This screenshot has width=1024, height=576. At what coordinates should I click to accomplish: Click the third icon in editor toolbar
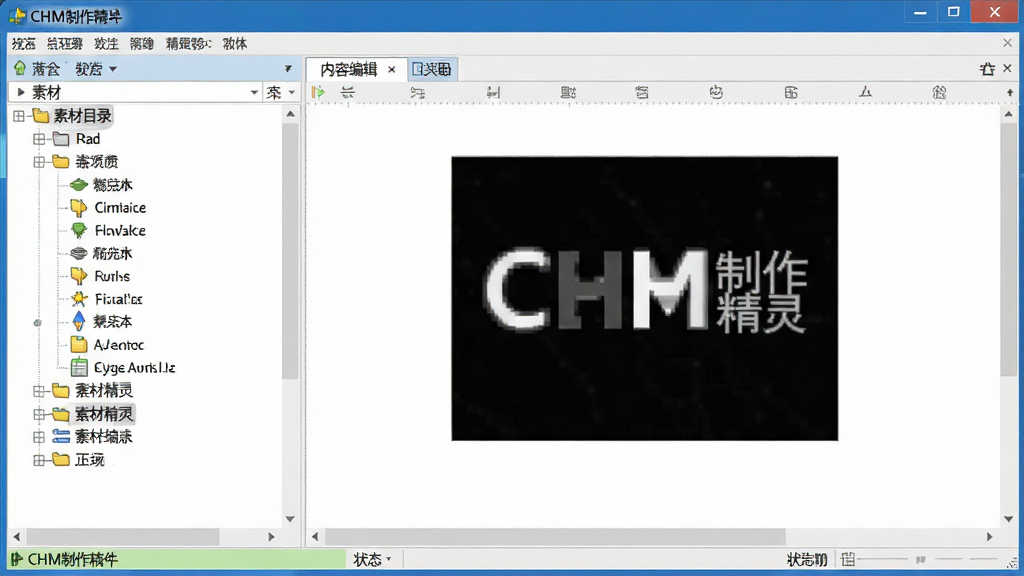[x=418, y=93]
